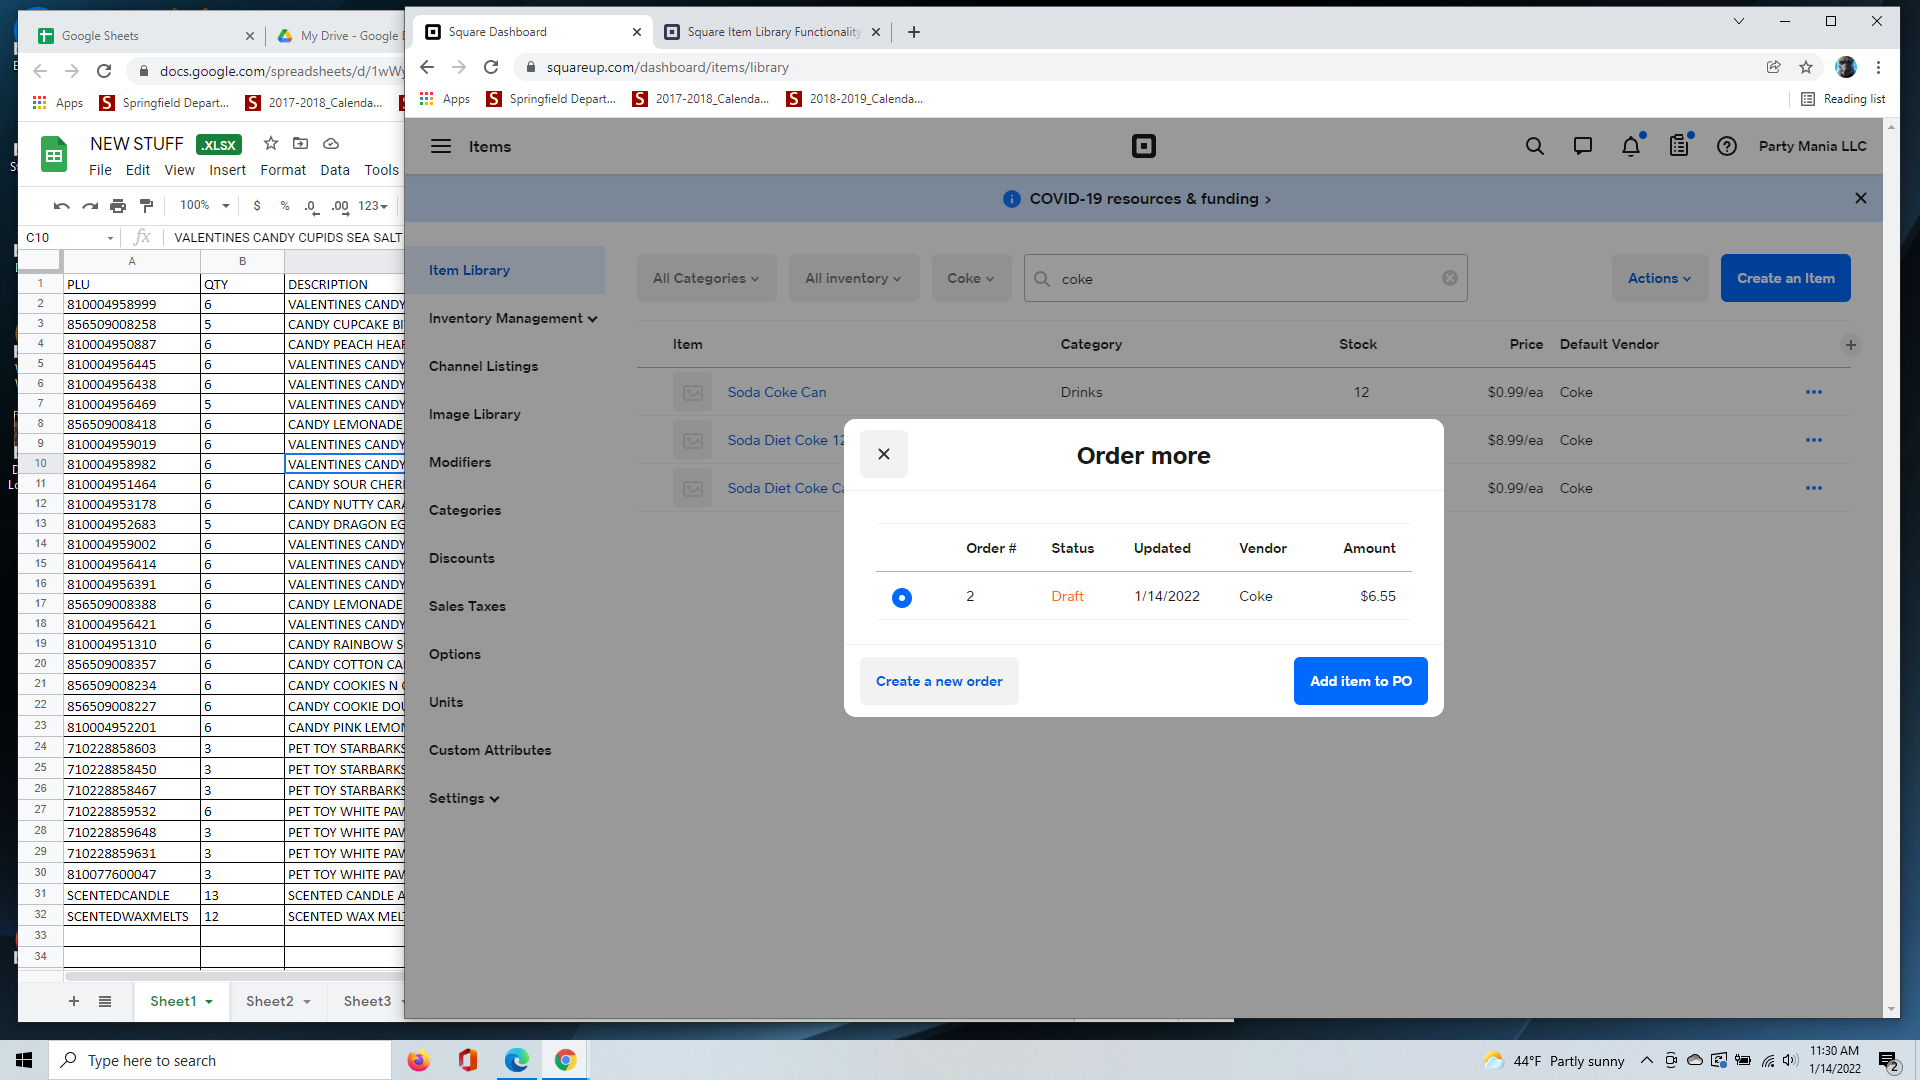This screenshot has width=1920, height=1080.
Task: Open the All inventory dropdown
Action: 853,278
